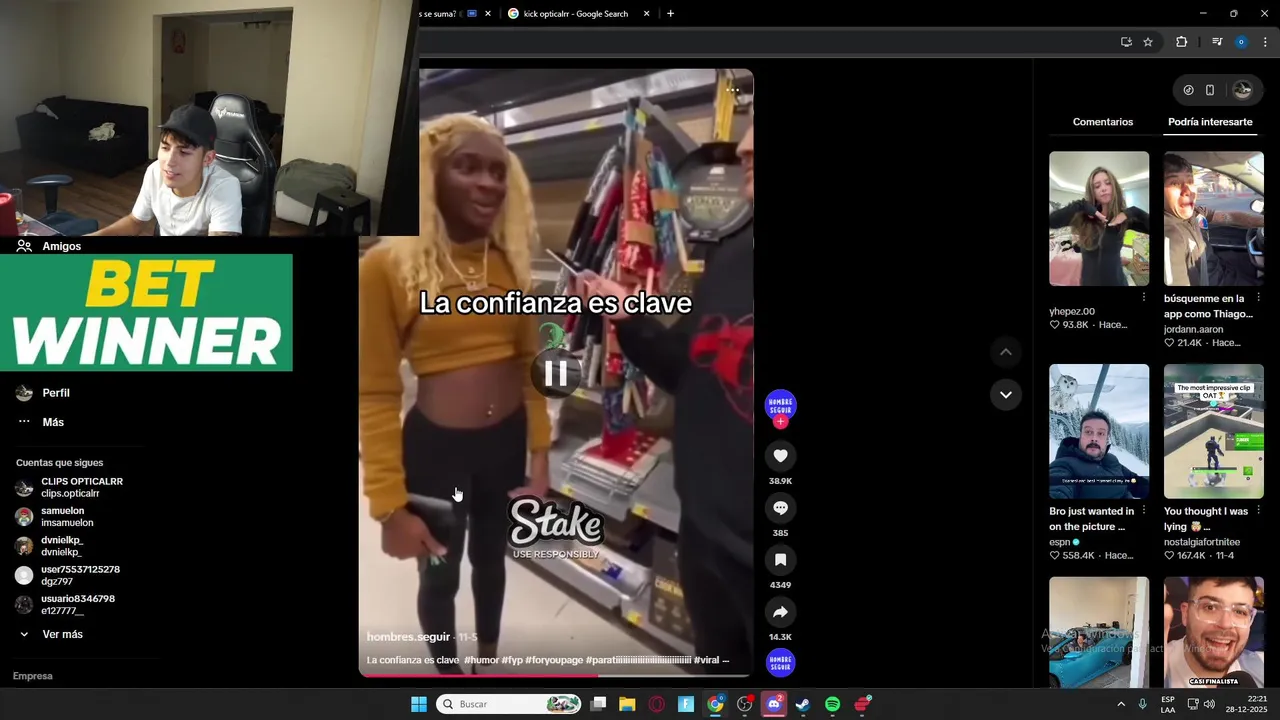Viewport: 1280px width, 720px height.
Task: Open Steam from the taskbar
Action: click(x=803, y=704)
